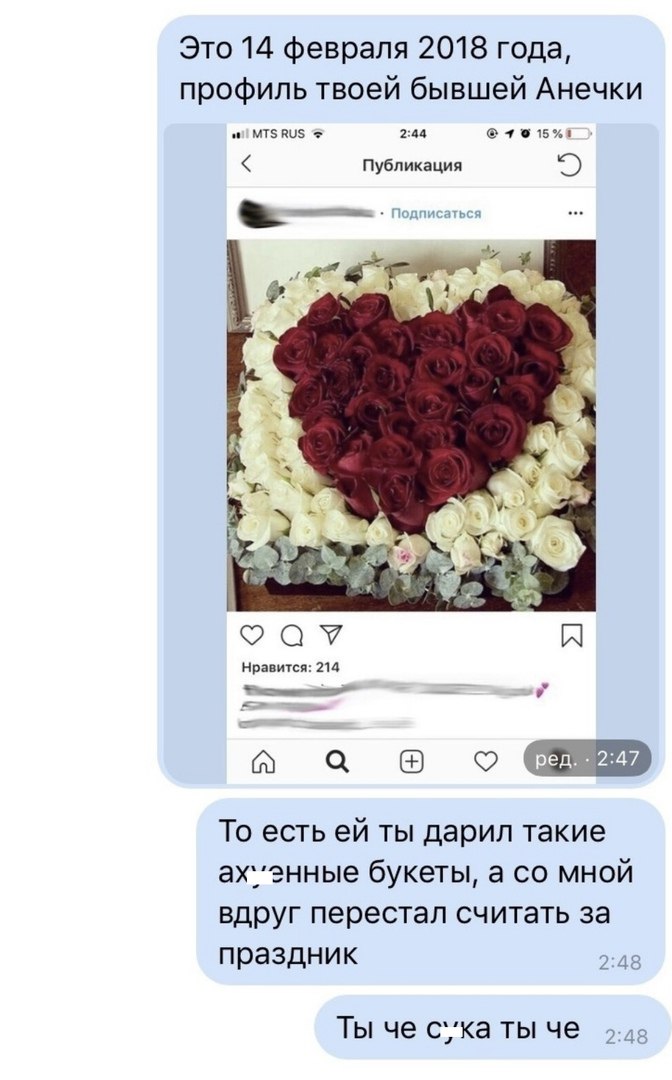Open the blurred profile username
Screen dimensions: 672x1080
click(306, 213)
